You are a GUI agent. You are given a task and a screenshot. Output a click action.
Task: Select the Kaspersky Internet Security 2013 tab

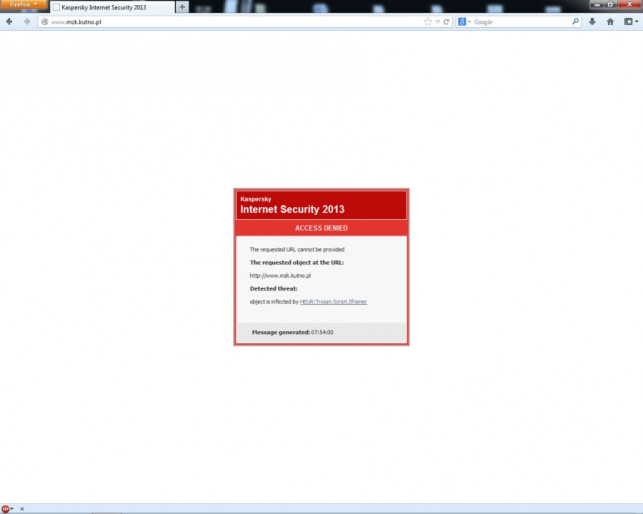point(112,7)
